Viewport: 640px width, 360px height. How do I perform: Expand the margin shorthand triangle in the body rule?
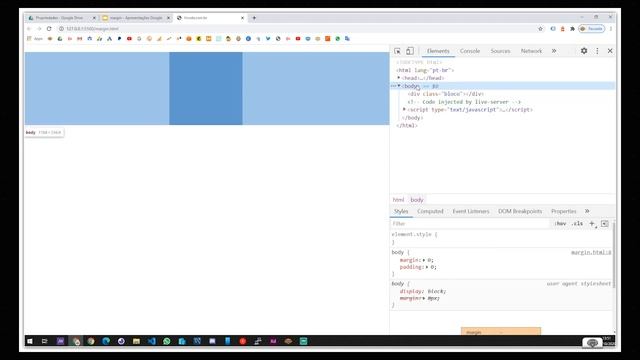(x=424, y=260)
